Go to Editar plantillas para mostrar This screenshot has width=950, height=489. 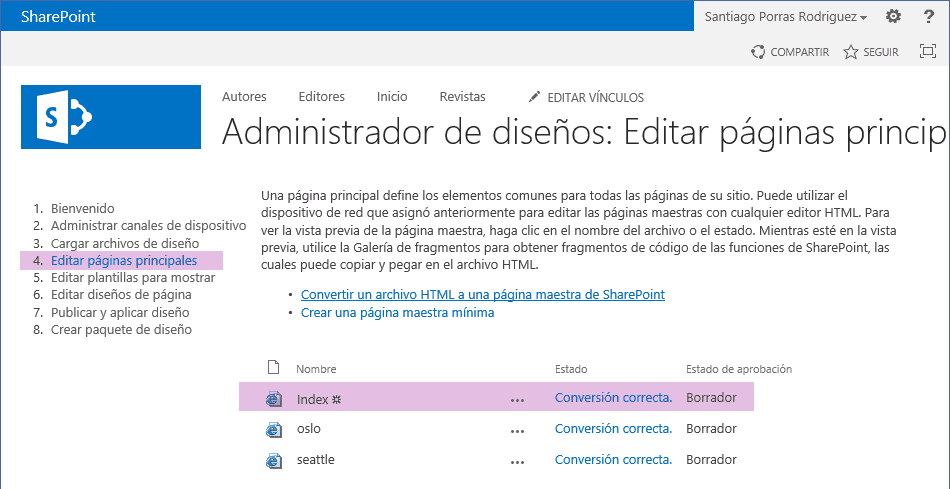[x=133, y=278]
